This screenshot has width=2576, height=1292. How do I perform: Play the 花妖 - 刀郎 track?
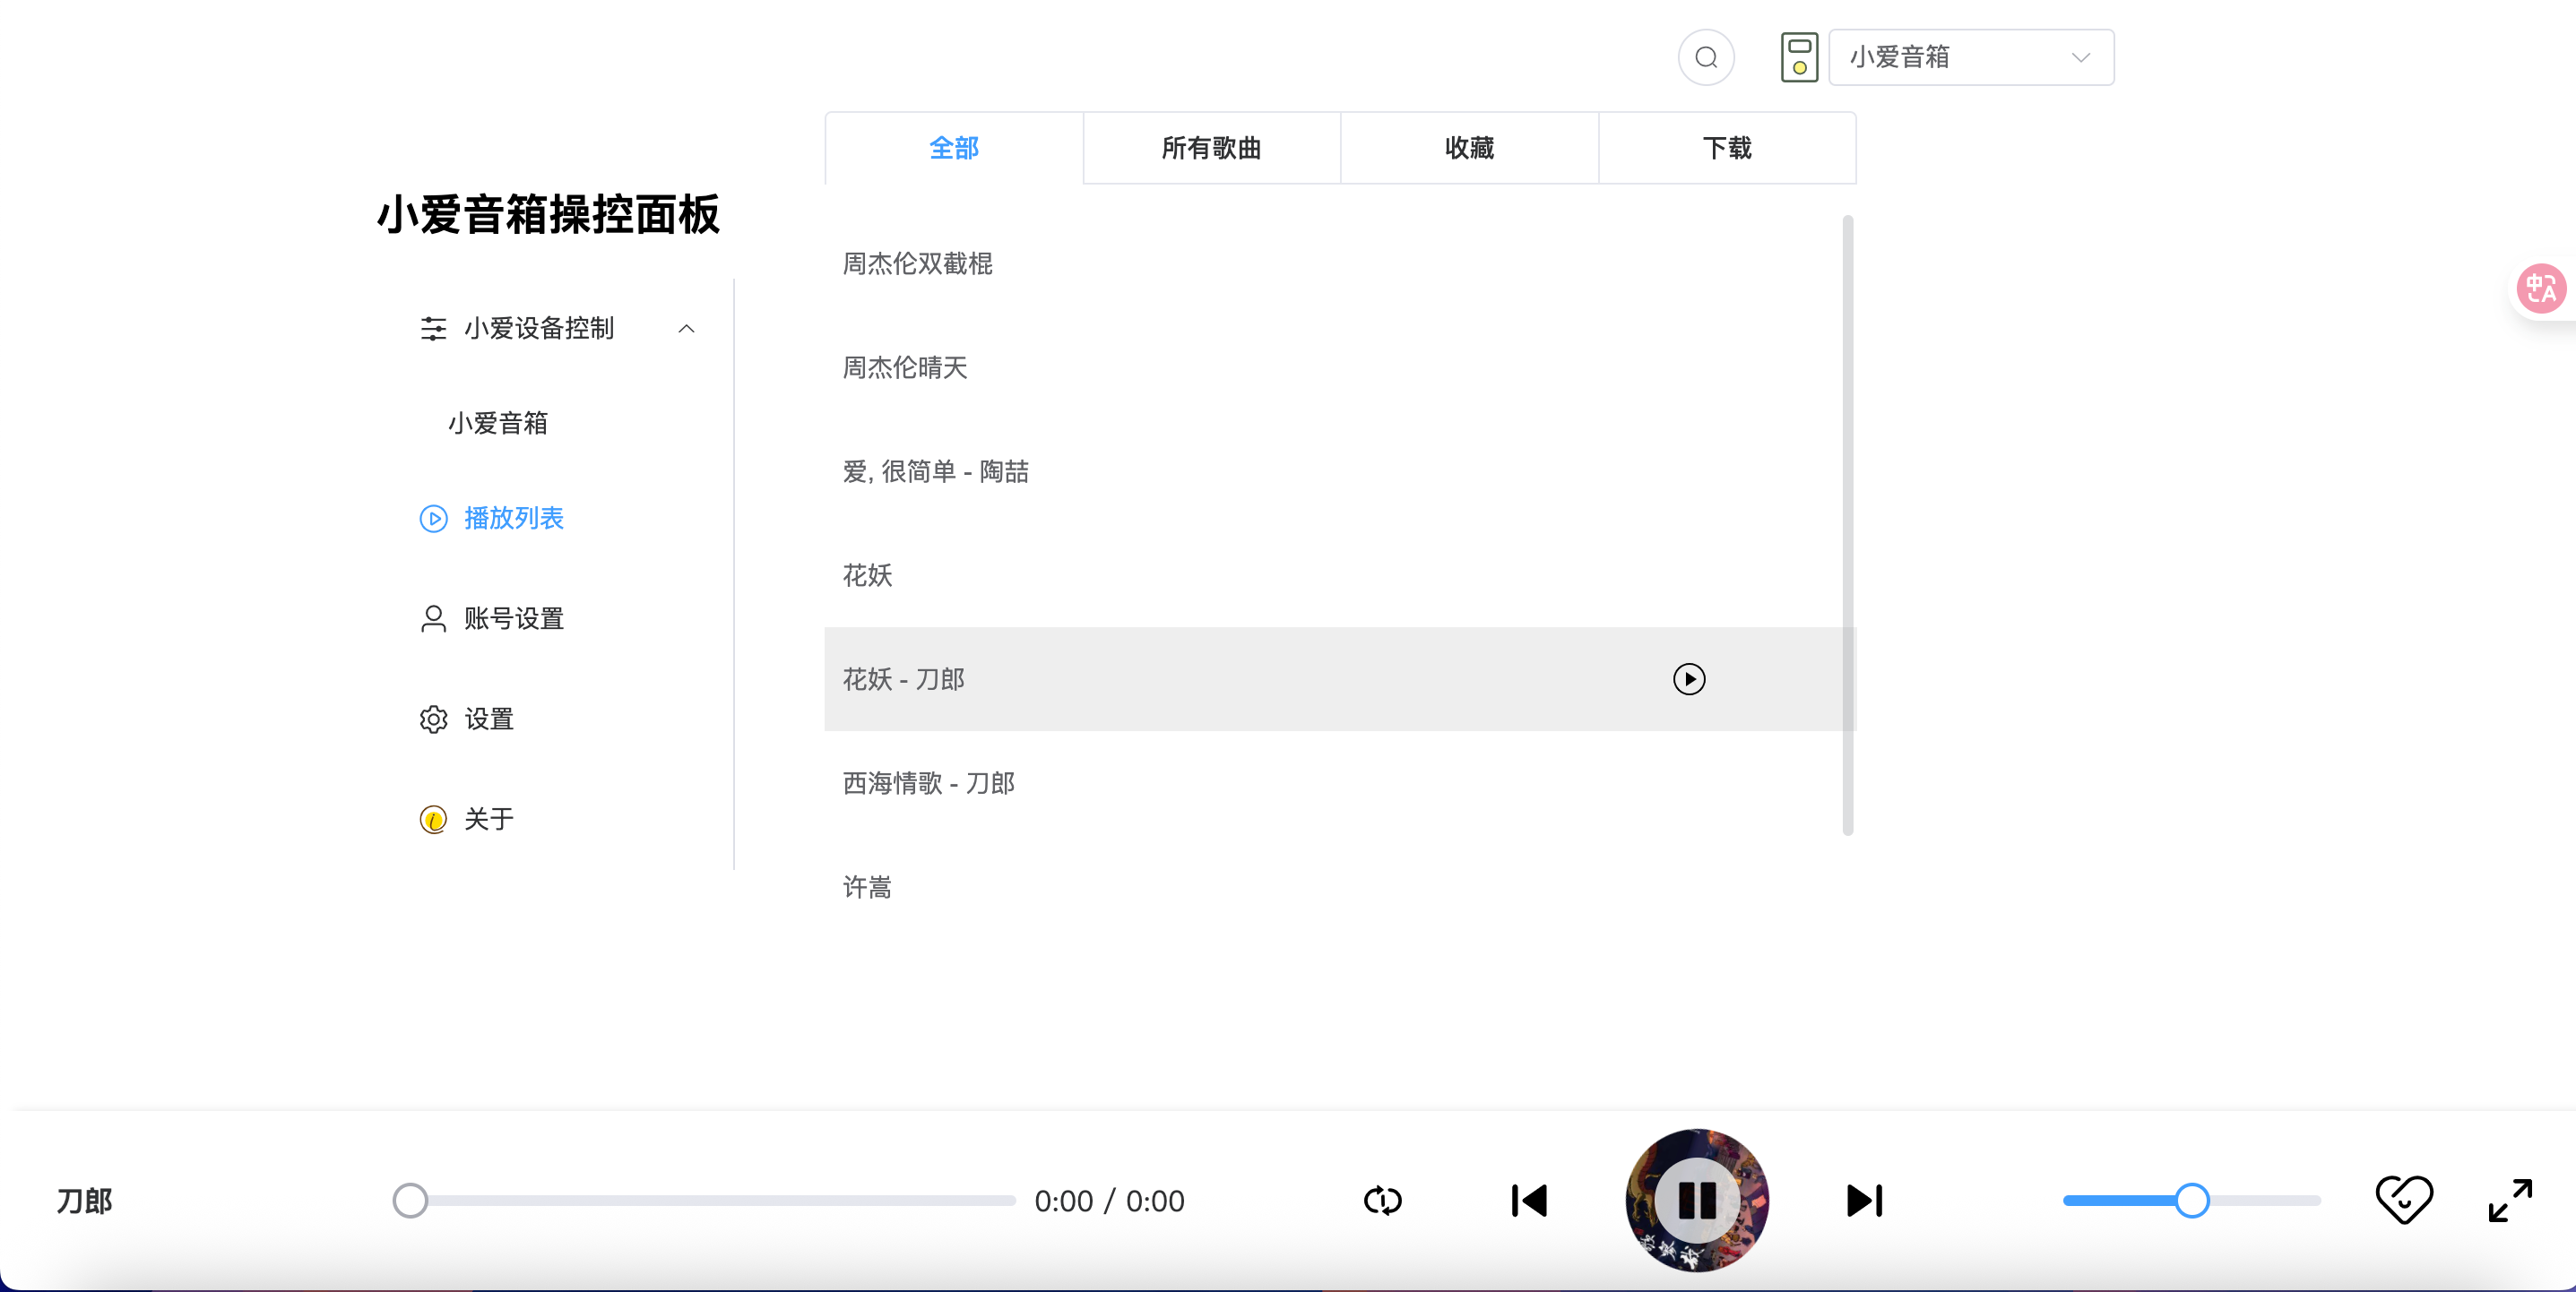pyautogui.click(x=1689, y=679)
